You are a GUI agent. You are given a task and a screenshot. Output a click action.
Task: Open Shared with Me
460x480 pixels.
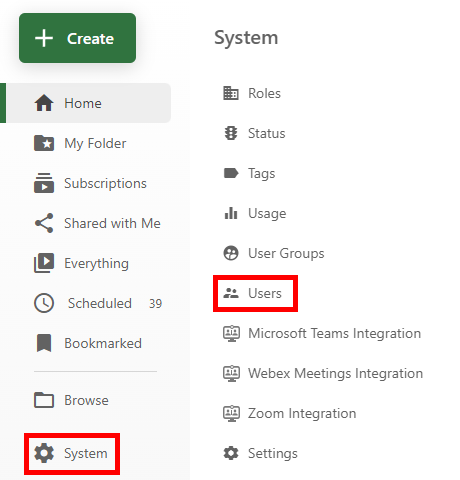click(112, 223)
